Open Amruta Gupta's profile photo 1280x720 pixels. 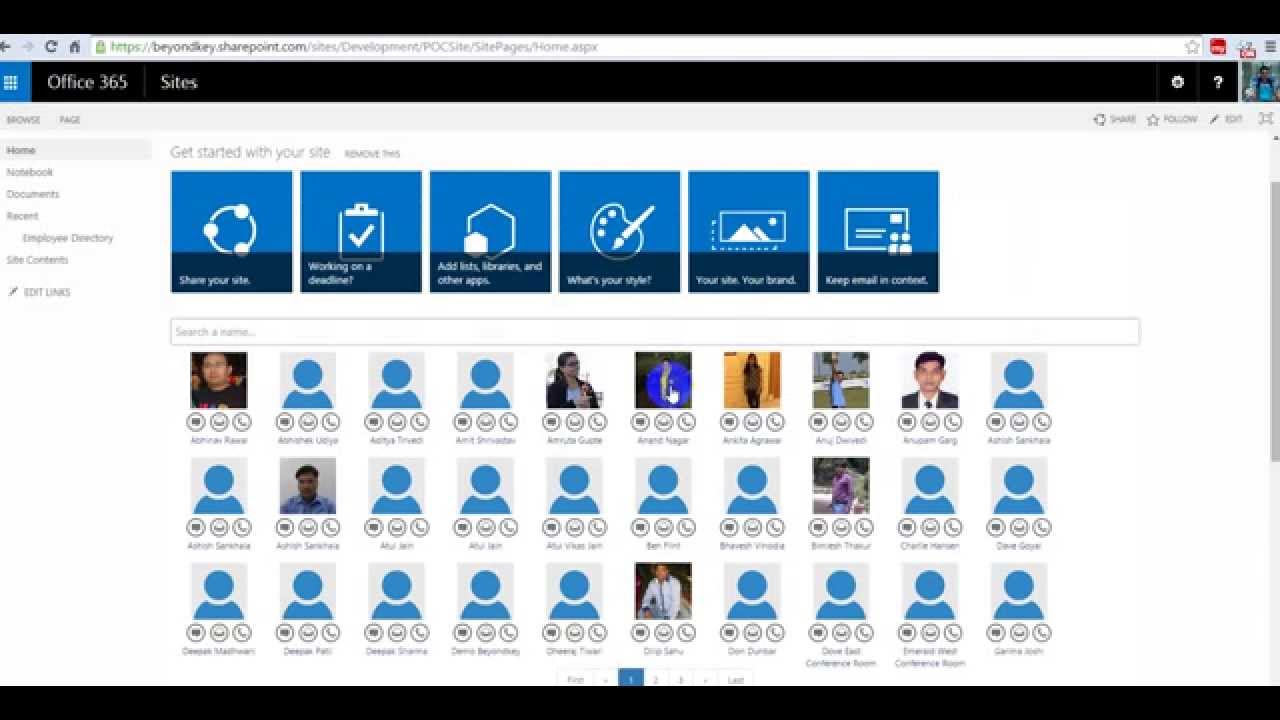click(x=574, y=380)
